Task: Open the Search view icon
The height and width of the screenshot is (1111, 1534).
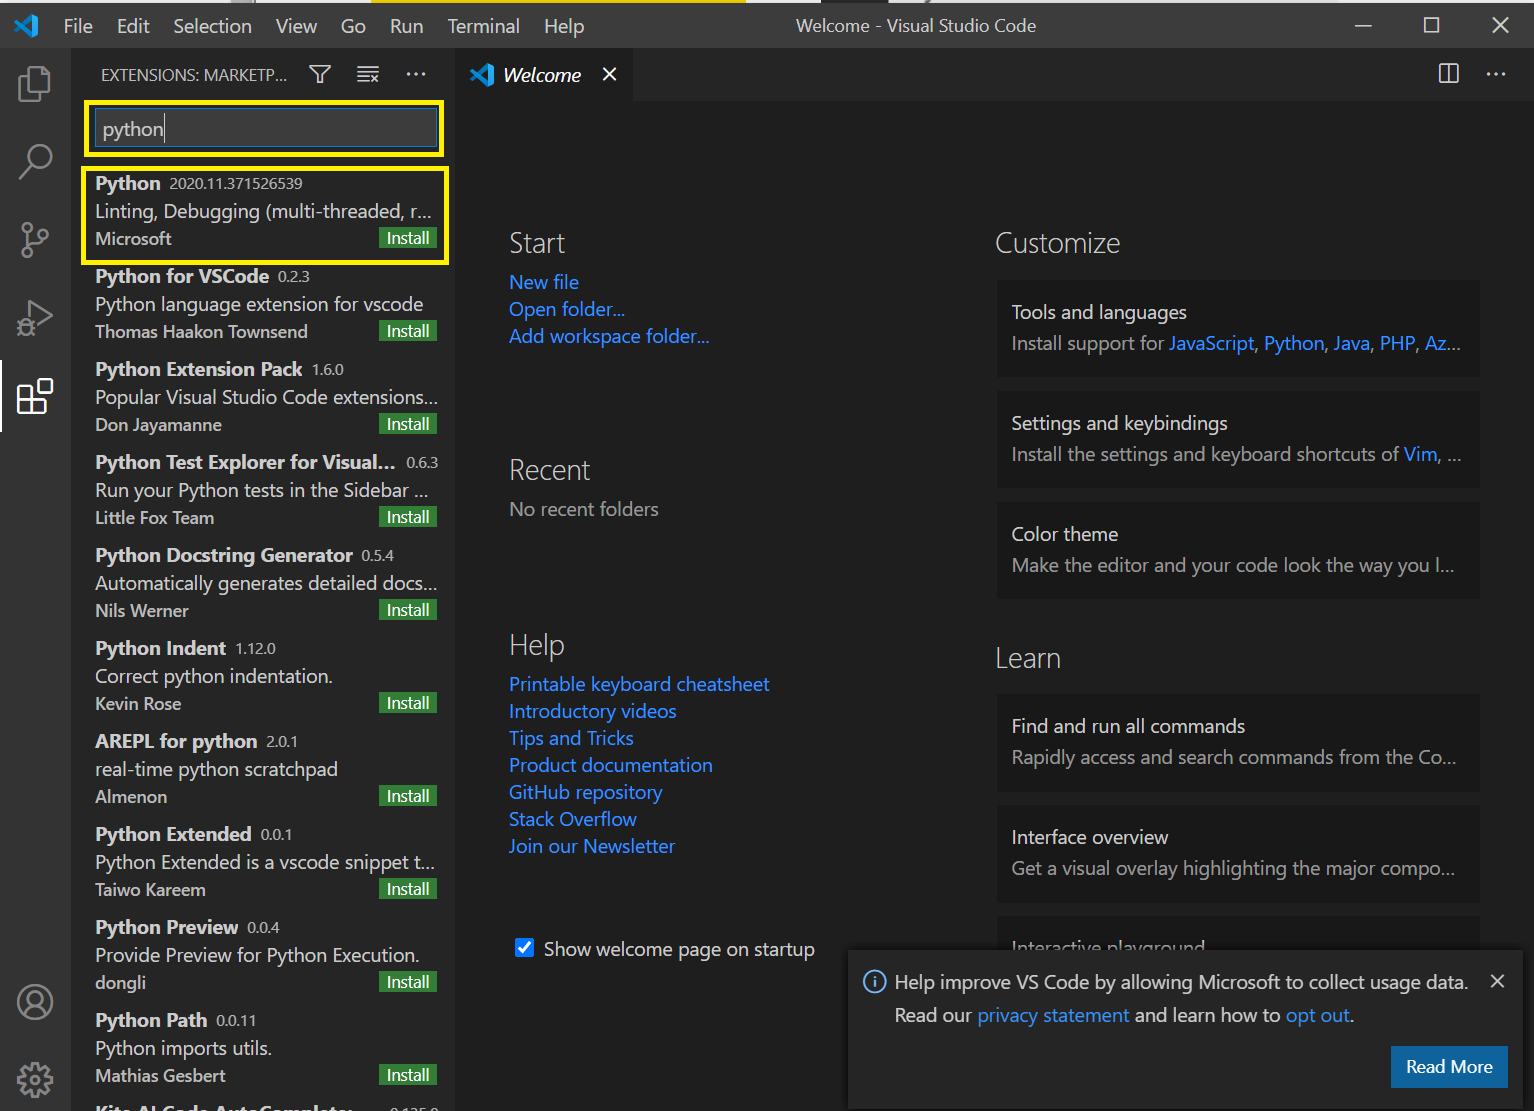Action: point(35,161)
